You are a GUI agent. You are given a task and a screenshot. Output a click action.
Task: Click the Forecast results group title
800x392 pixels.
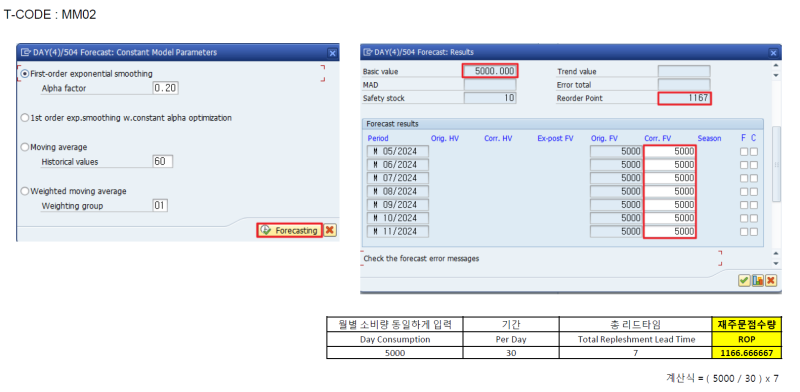tap(393, 124)
